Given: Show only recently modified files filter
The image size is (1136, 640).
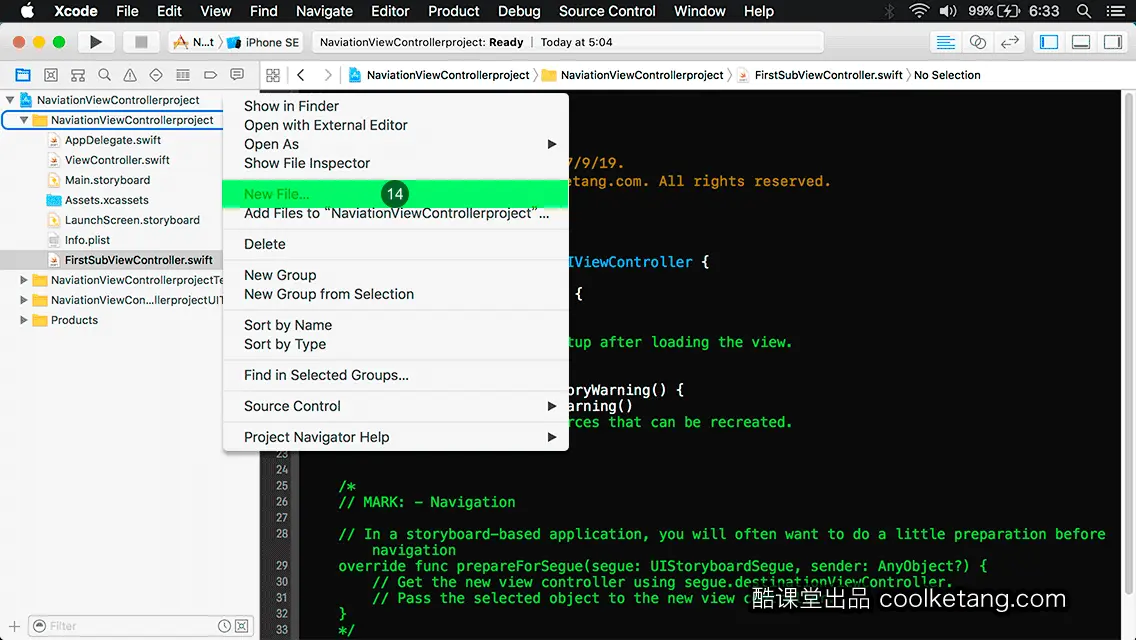Looking at the screenshot, I should click(x=225, y=626).
